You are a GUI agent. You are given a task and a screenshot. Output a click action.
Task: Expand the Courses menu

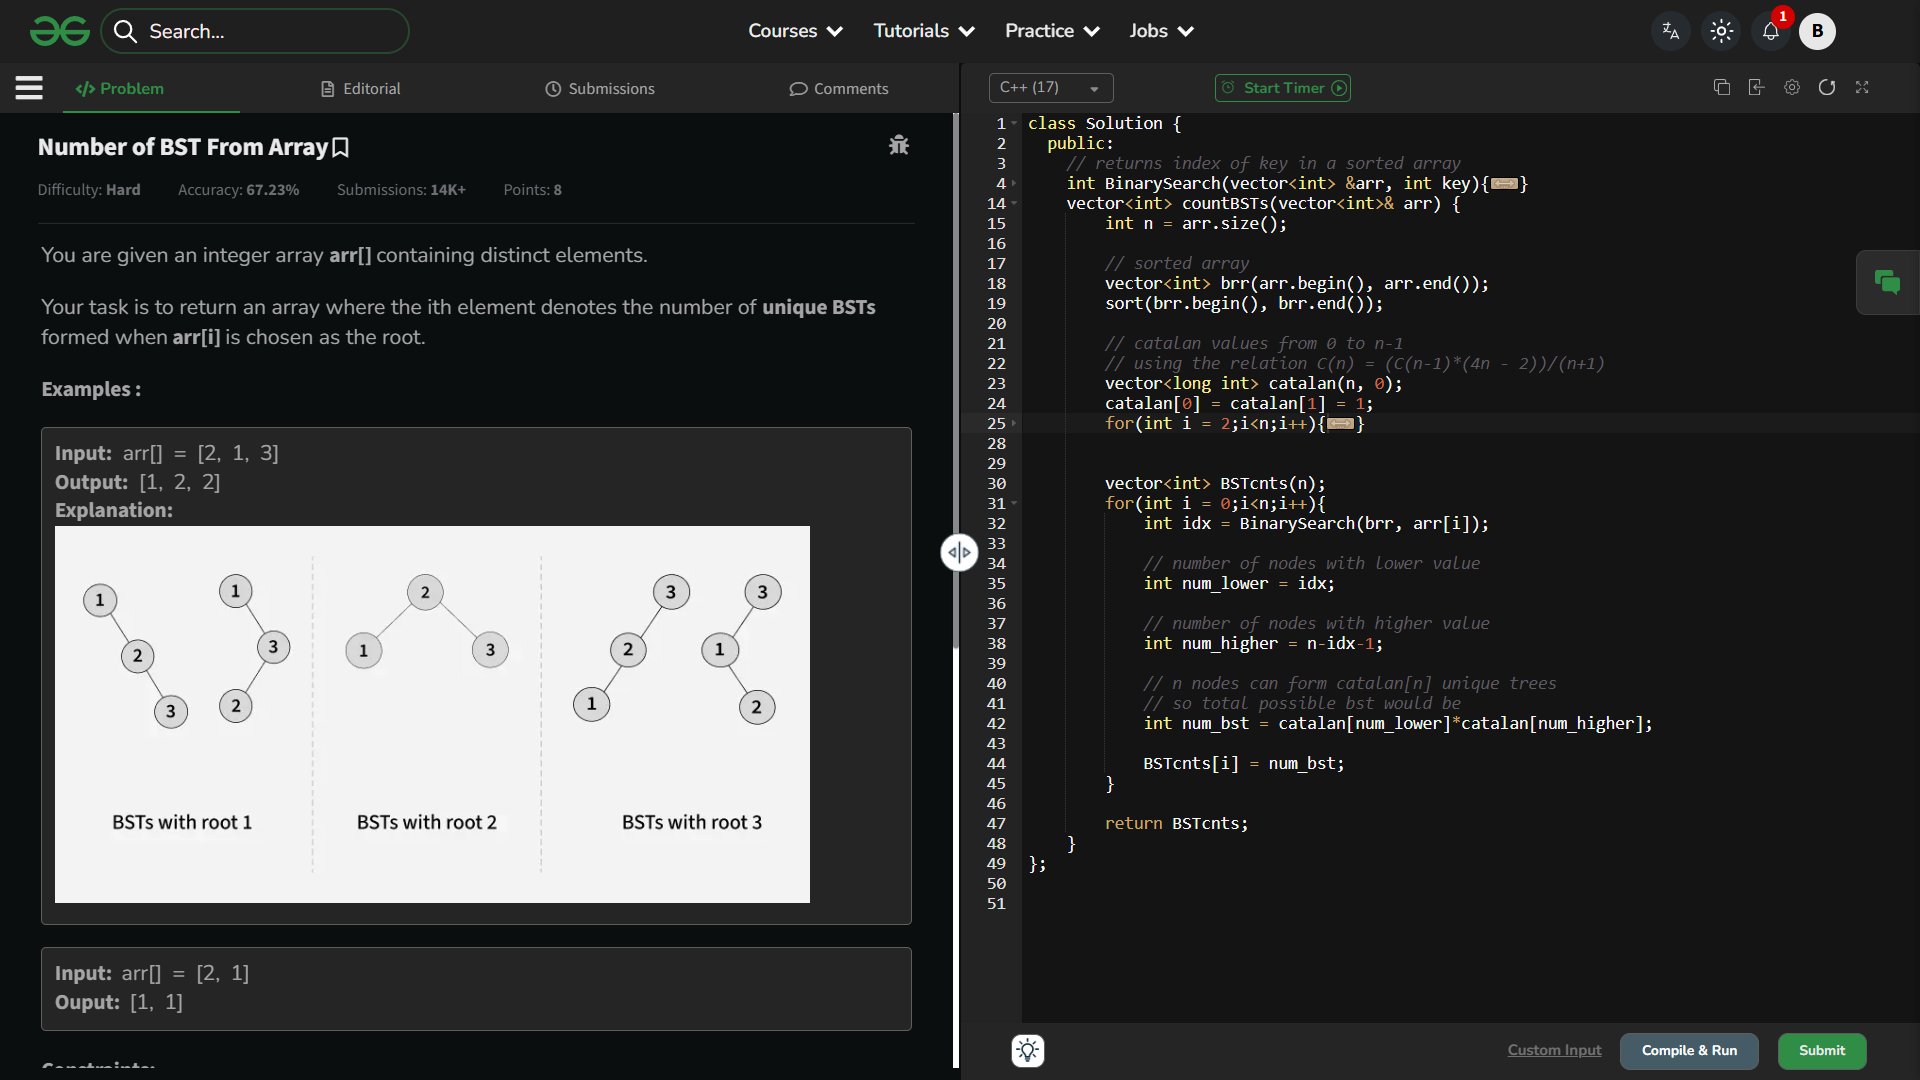pyautogui.click(x=795, y=31)
